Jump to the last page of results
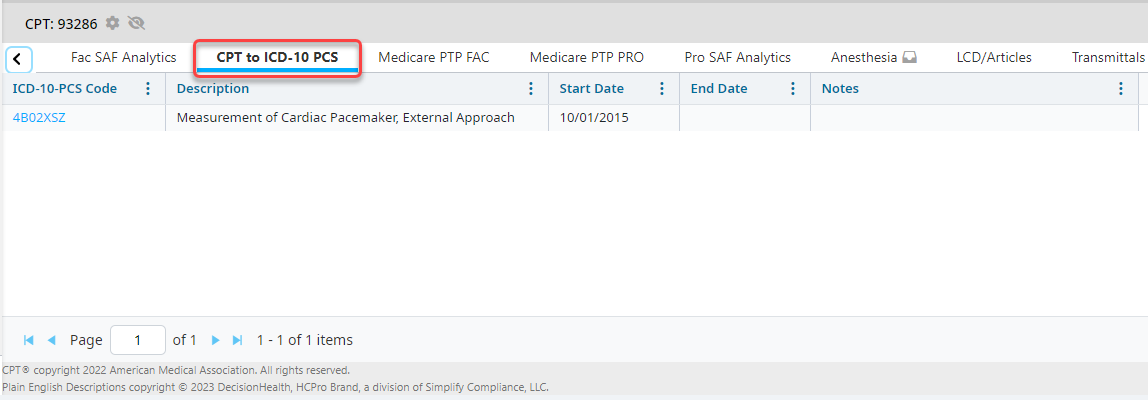The image size is (1148, 400). 238,340
